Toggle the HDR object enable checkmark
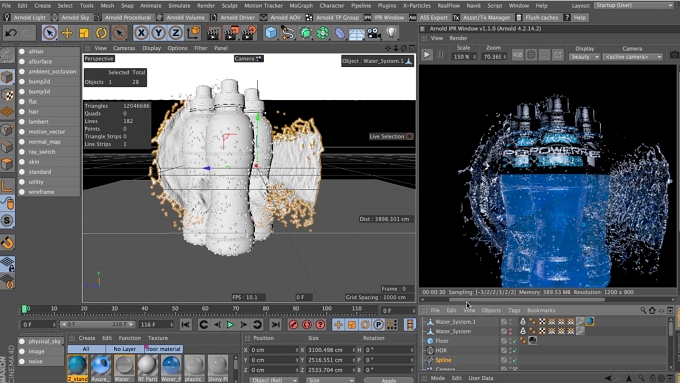The height and width of the screenshot is (383, 680). pos(515,350)
